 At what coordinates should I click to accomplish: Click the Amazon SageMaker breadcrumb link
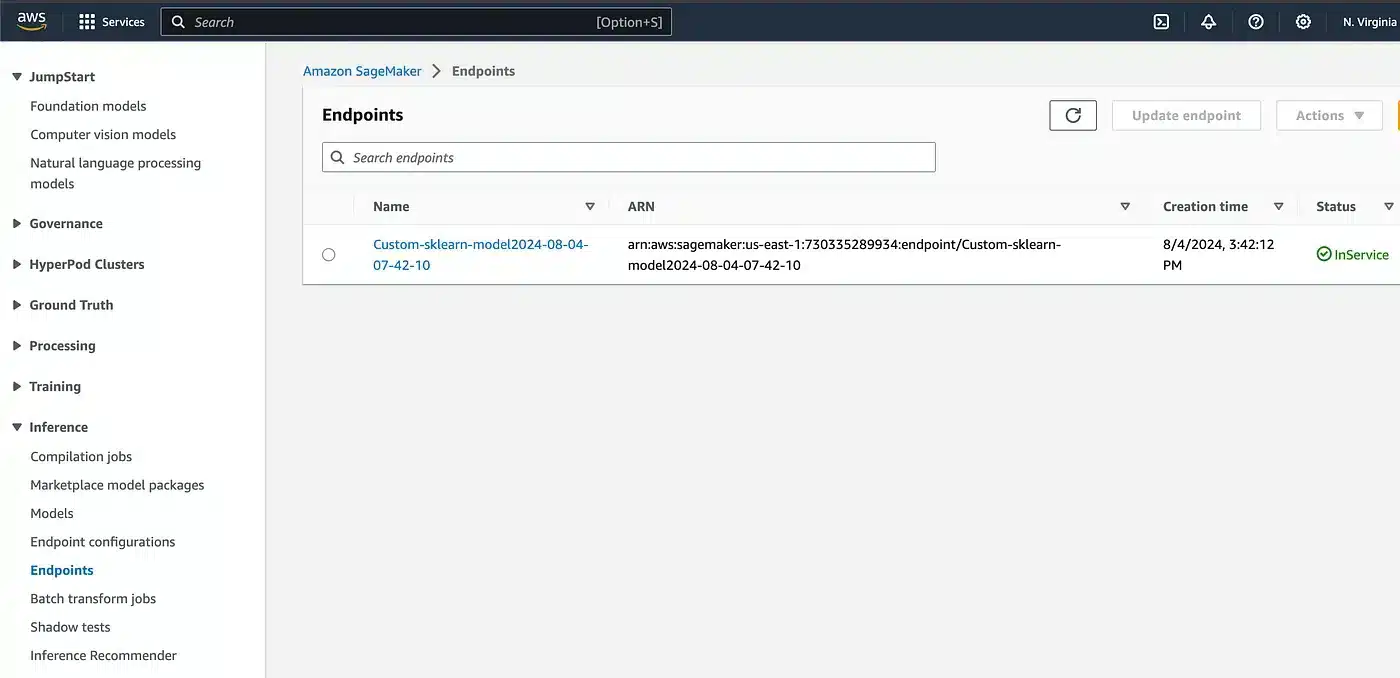362,71
